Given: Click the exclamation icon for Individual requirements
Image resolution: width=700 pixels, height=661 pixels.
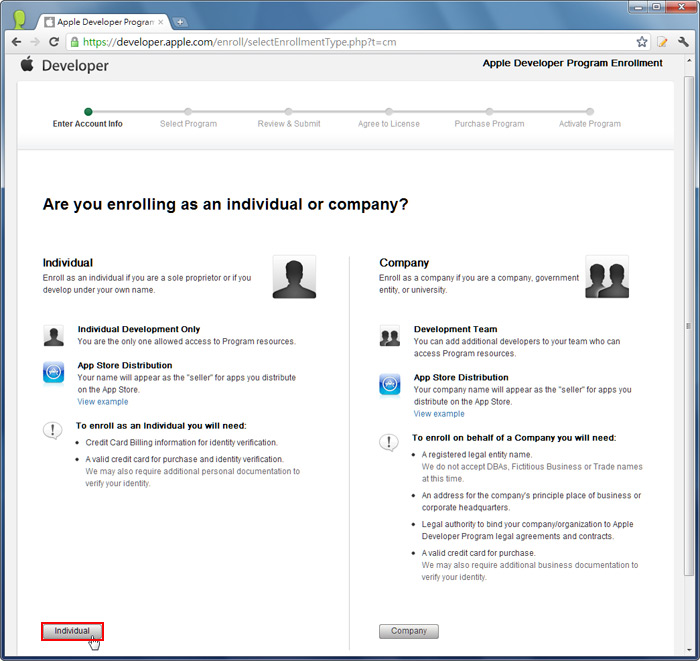Looking at the screenshot, I should [x=53, y=431].
